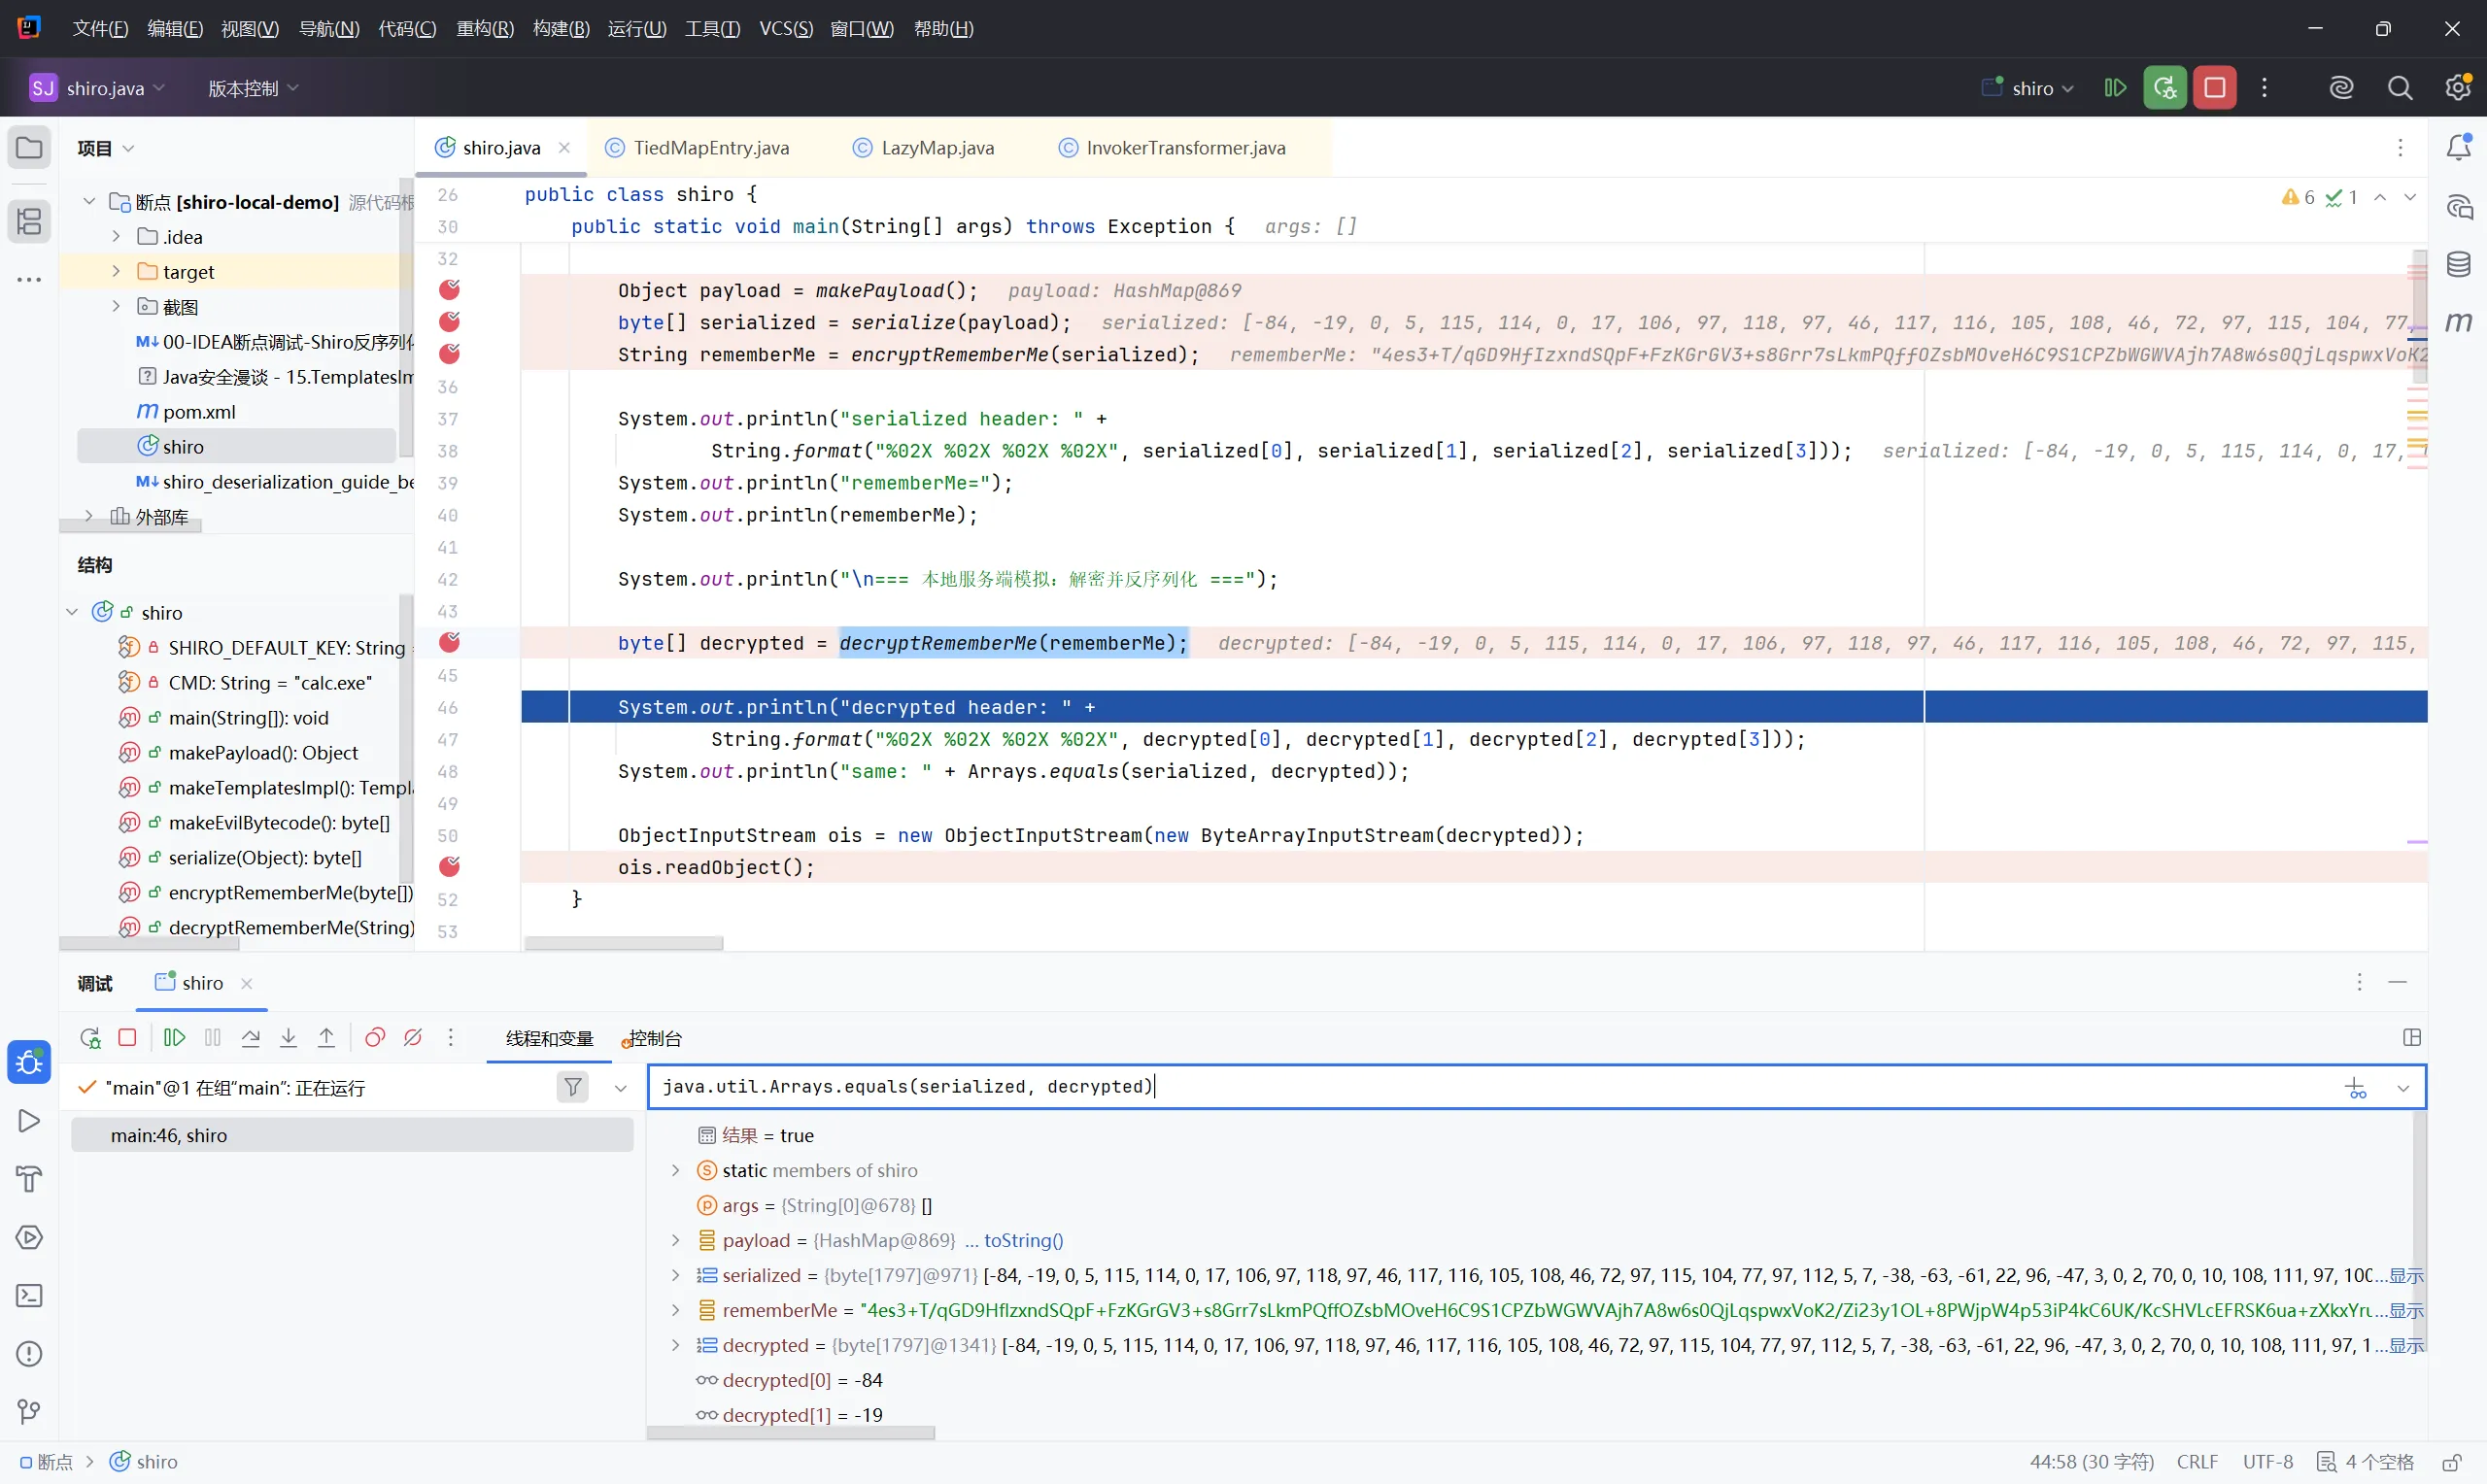2487x1484 pixels.
Task: Click Rerun shiro in debug toolbar
Action: click(90, 1038)
